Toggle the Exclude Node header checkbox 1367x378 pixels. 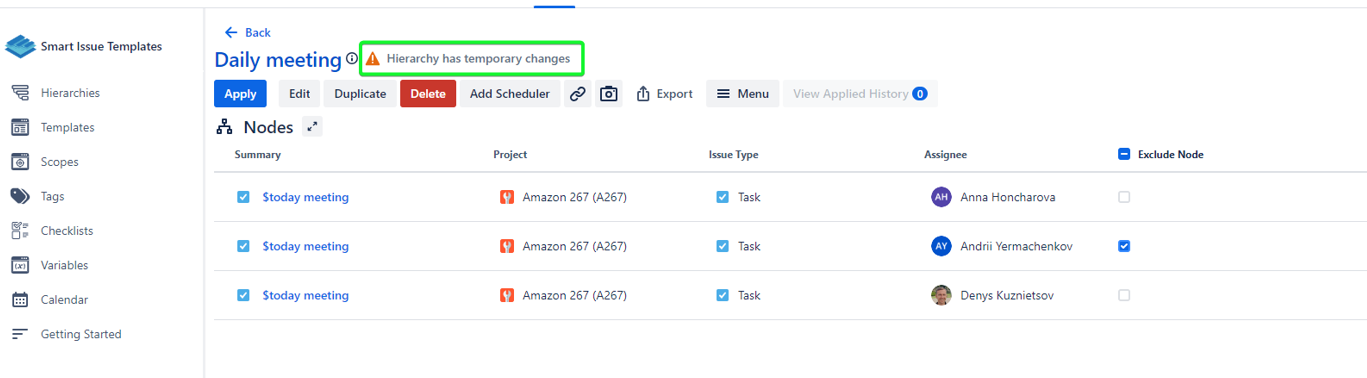[1124, 155]
